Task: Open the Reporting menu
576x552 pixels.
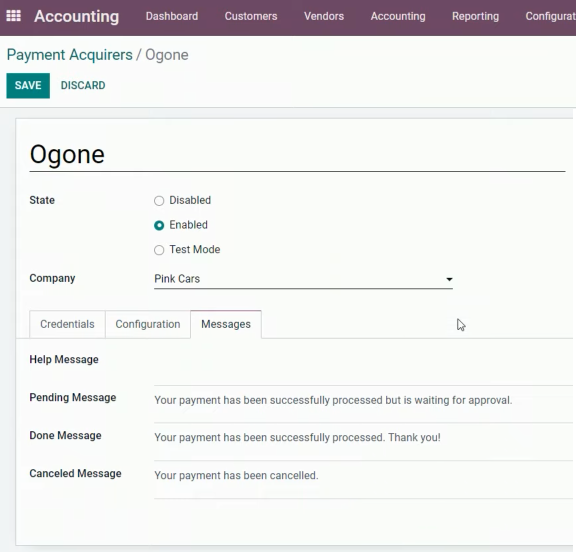Action: (x=475, y=16)
